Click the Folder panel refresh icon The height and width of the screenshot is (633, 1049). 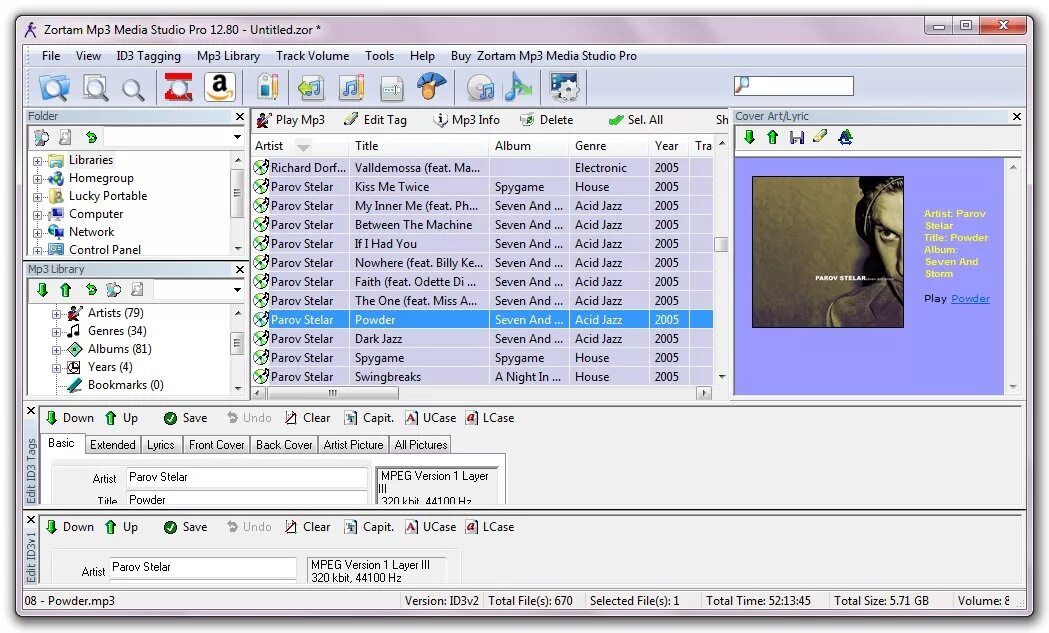coord(91,137)
